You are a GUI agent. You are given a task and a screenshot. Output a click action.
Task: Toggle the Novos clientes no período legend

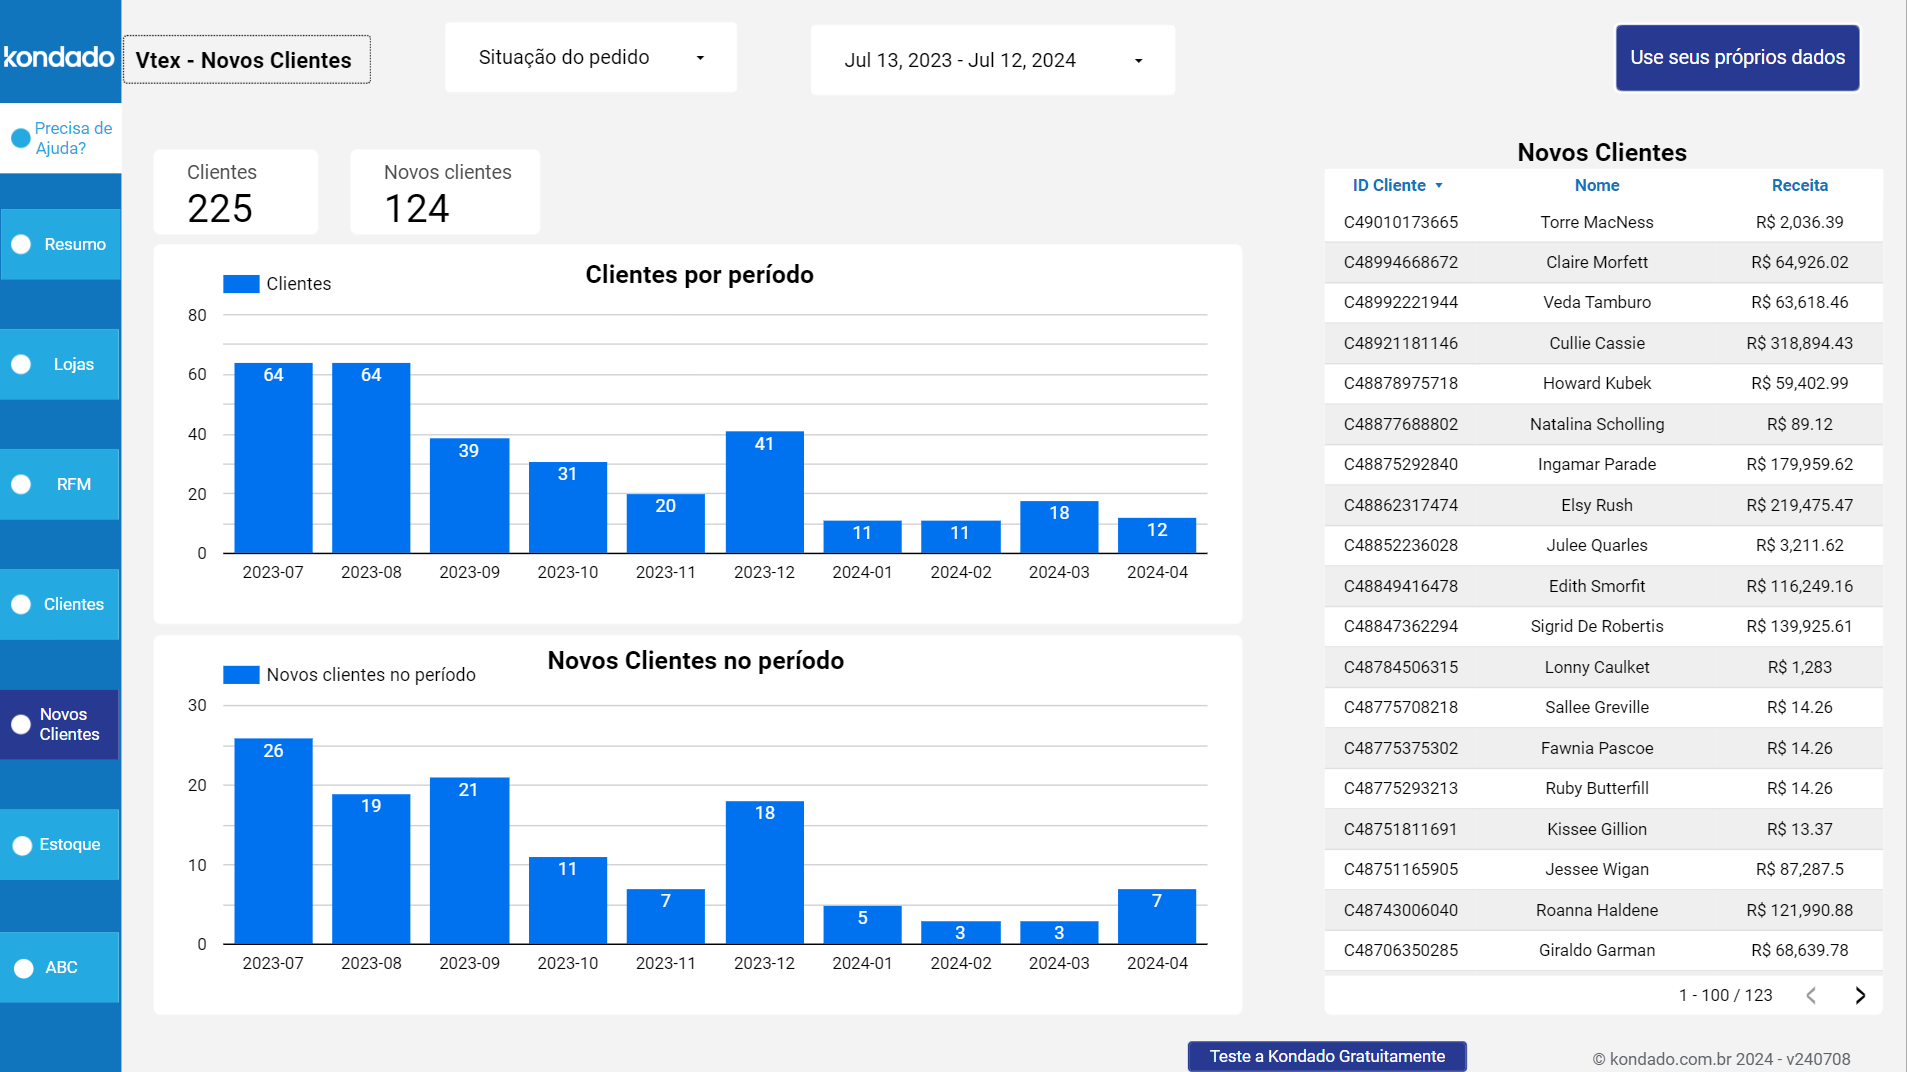(x=350, y=674)
